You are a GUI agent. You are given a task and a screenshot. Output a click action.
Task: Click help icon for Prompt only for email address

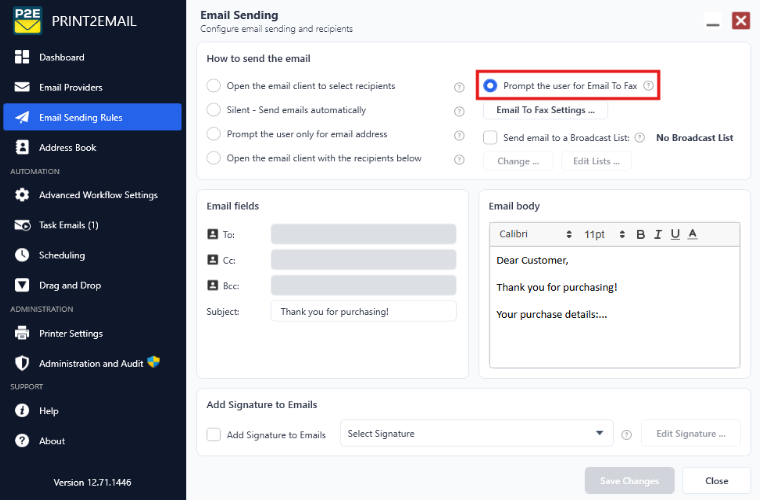[459, 136]
